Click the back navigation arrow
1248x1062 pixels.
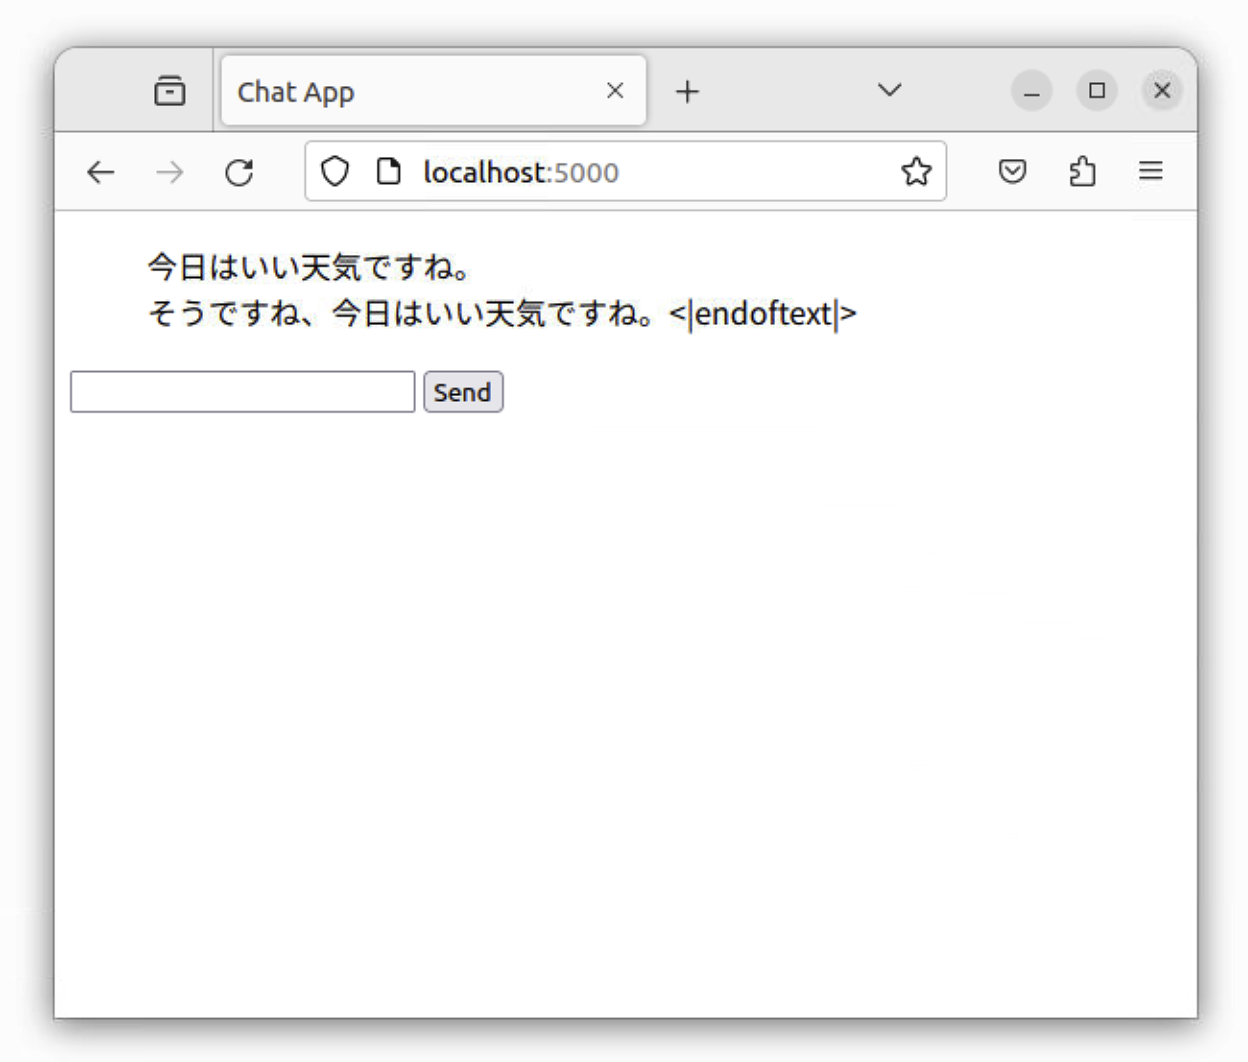(100, 172)
